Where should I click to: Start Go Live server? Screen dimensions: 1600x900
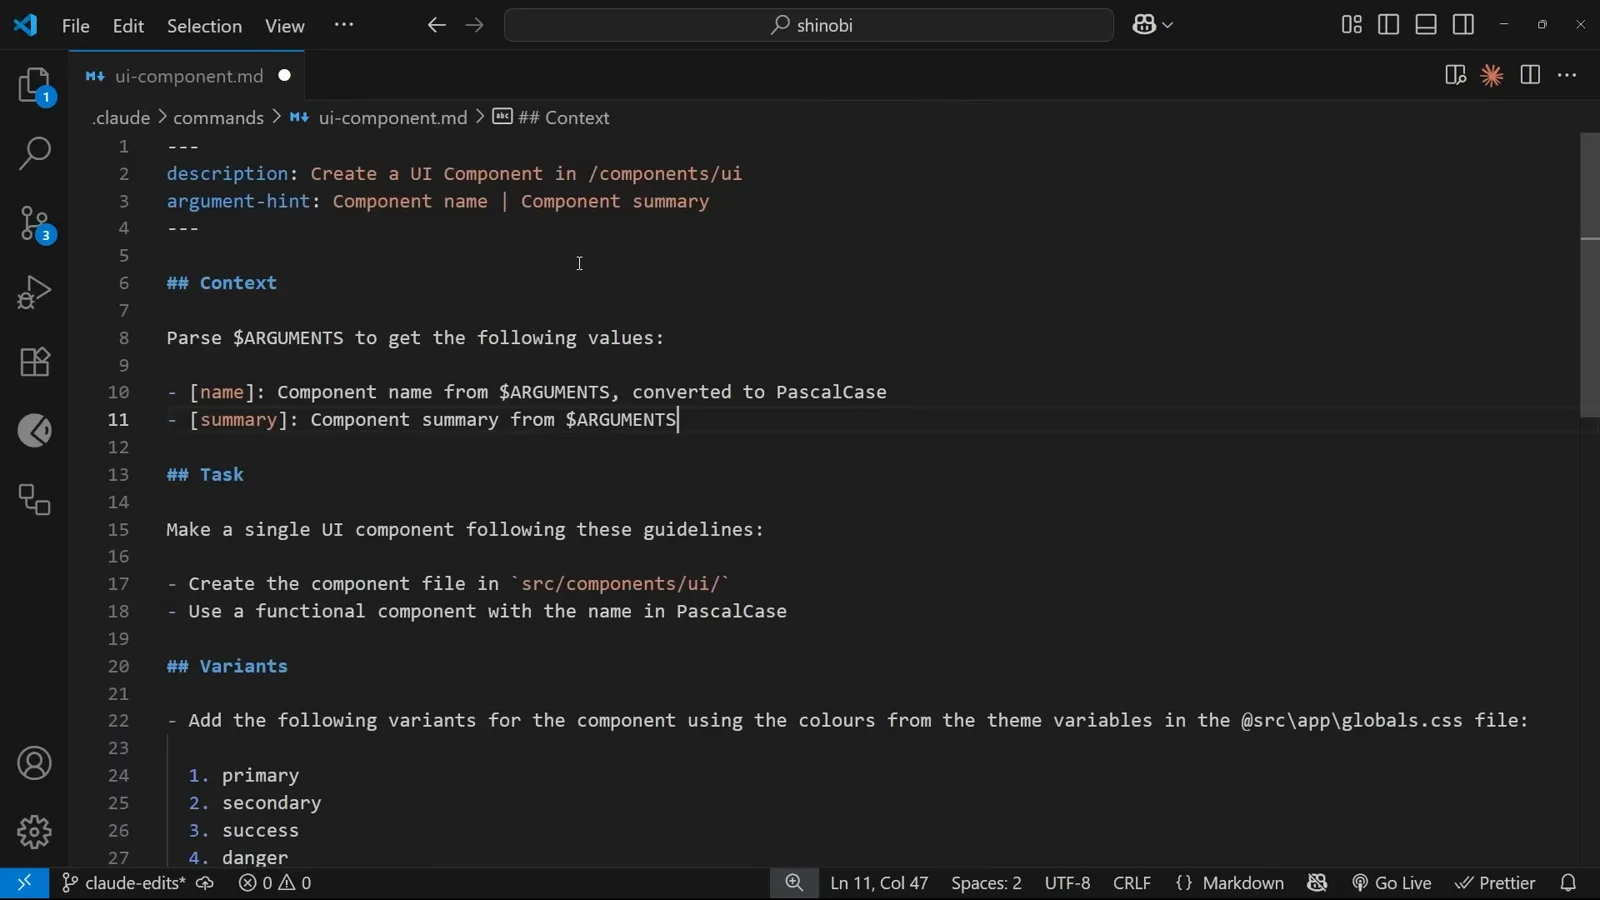[x=1392, y=883]
